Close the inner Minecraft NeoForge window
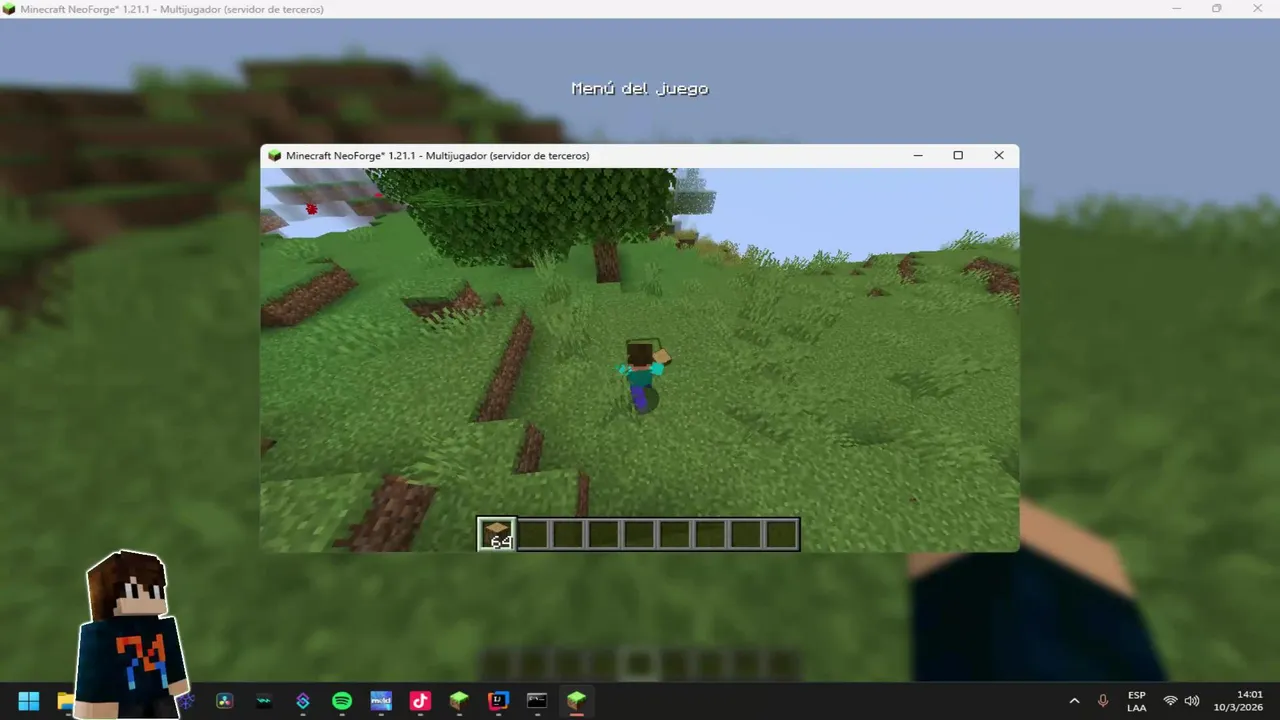Screen dimensions: 1280x720 click(x=998, y=156)
